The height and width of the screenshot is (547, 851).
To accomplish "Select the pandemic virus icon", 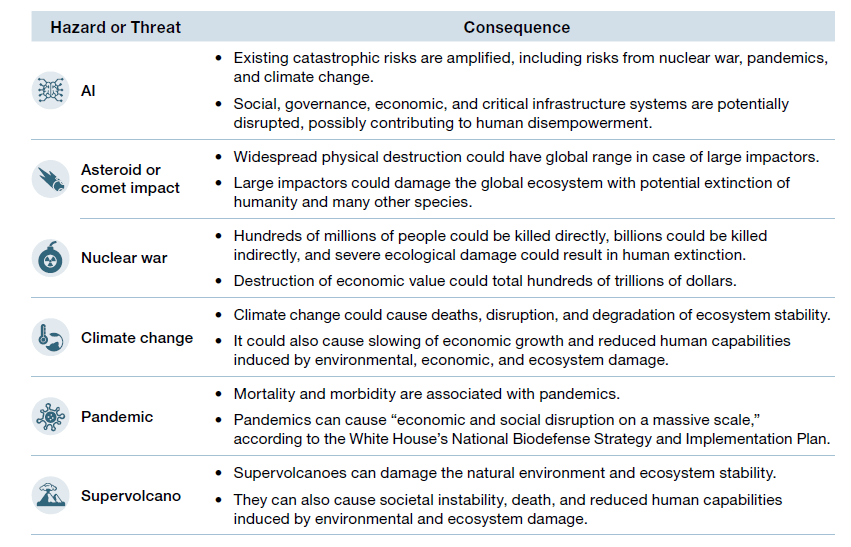I will (48, 416).
